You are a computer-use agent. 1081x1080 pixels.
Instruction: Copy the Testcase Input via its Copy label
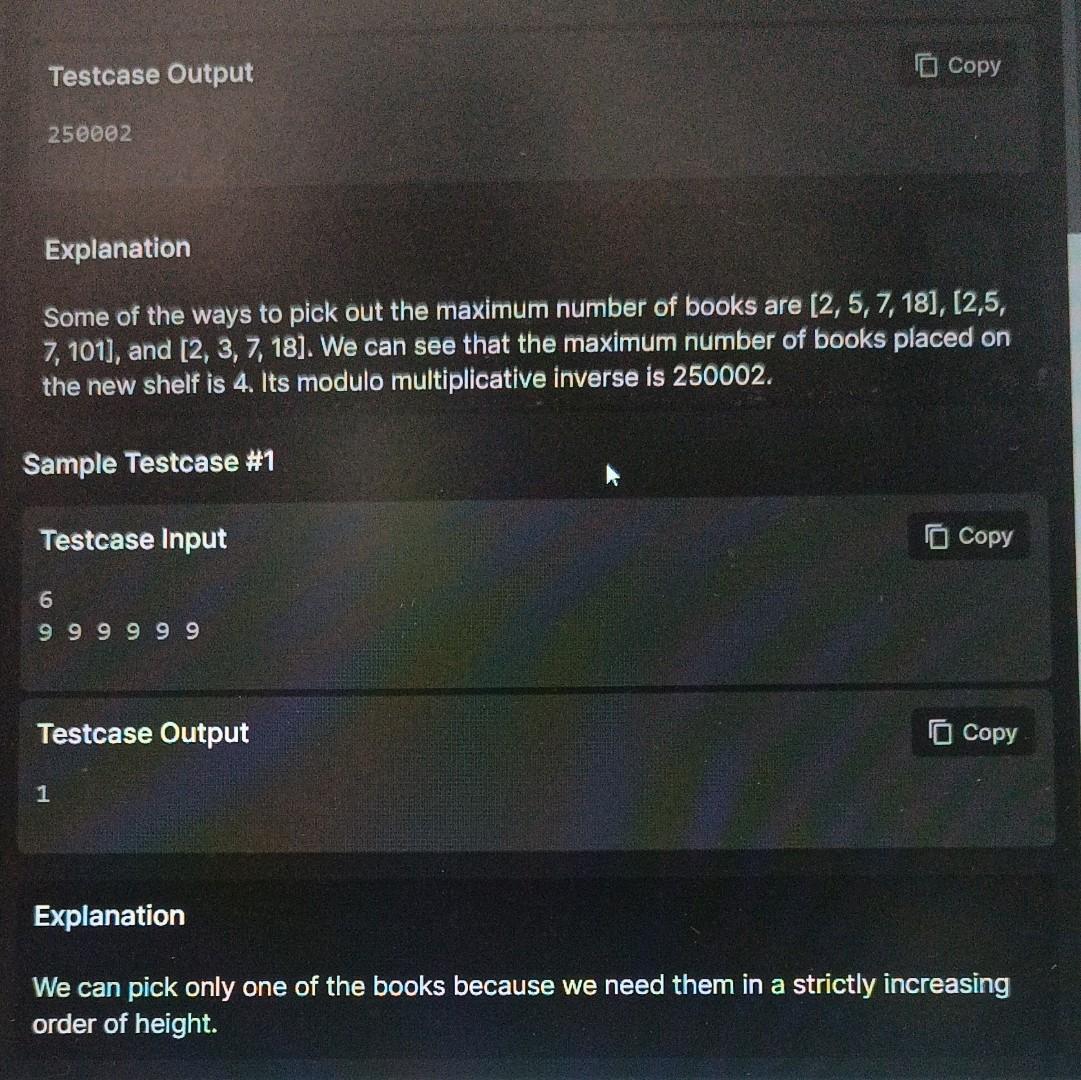point(985,537)
